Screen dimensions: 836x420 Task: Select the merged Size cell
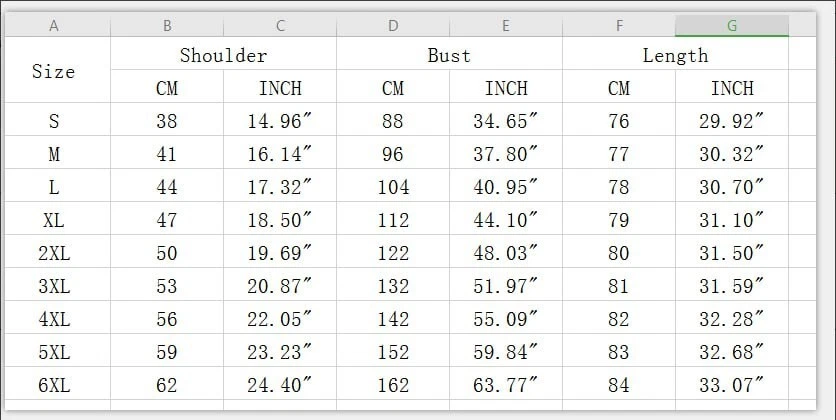pyautogui.click(x=54, y=71)
